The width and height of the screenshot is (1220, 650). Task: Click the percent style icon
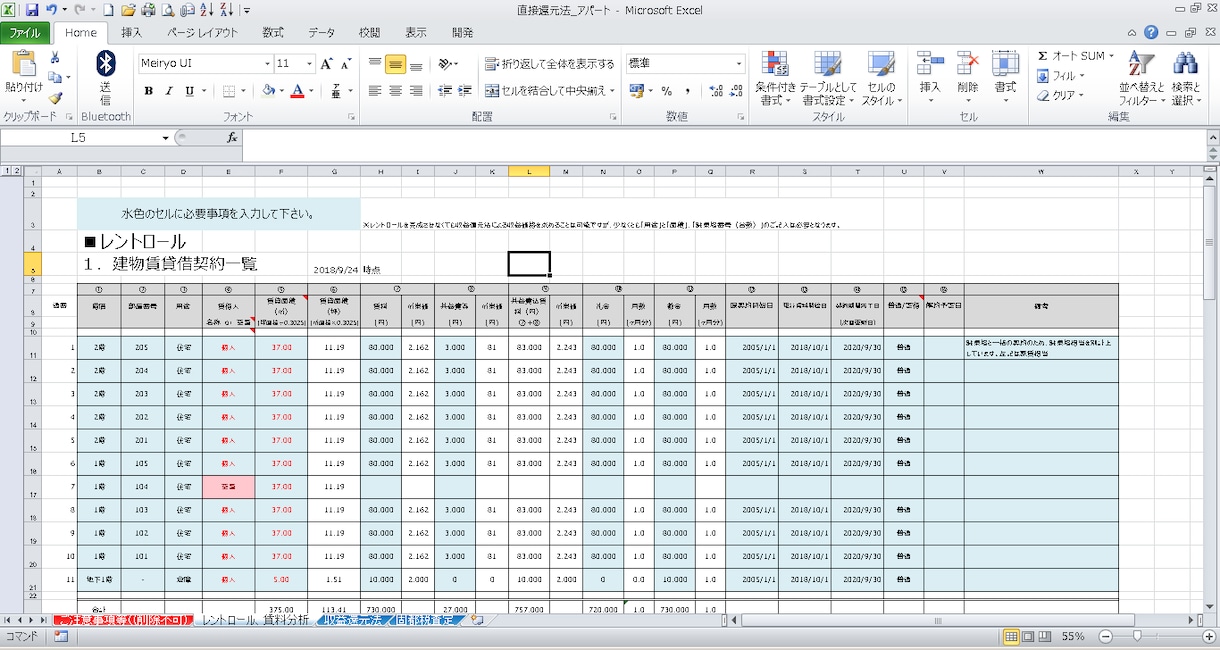tap(666, 91)
